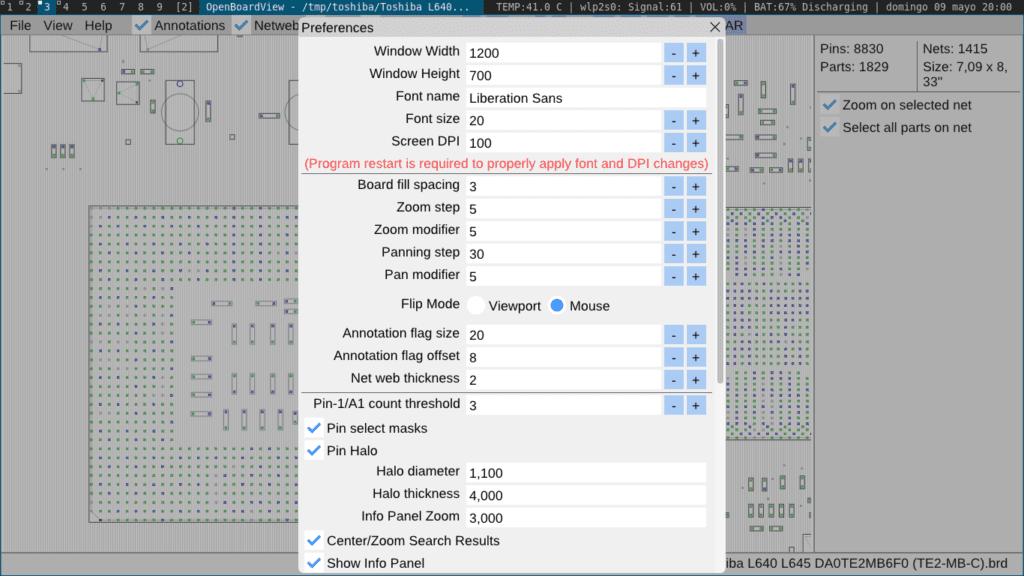Image resolution: width=1024 pixels, height=576 pixels.
Task: Increase Pin-1/A1 count threshold
Action: click(x=696, y=406)
